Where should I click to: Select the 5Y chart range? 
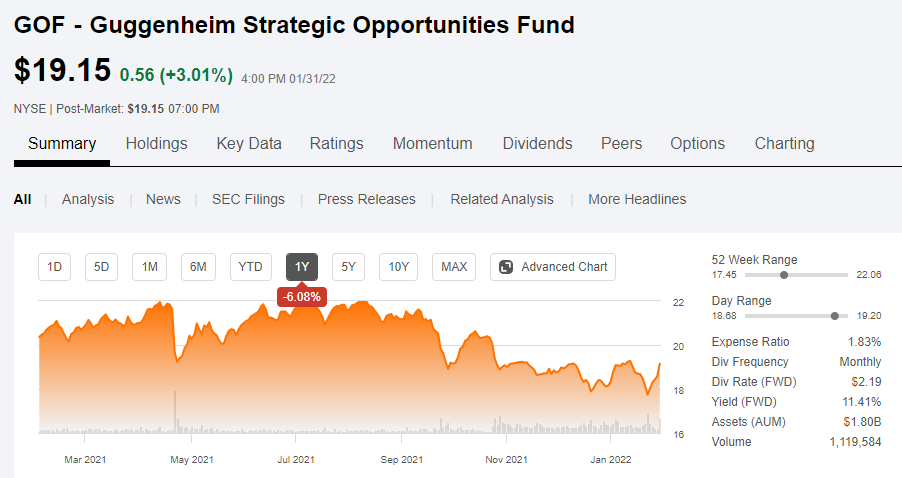coord(349,267)
